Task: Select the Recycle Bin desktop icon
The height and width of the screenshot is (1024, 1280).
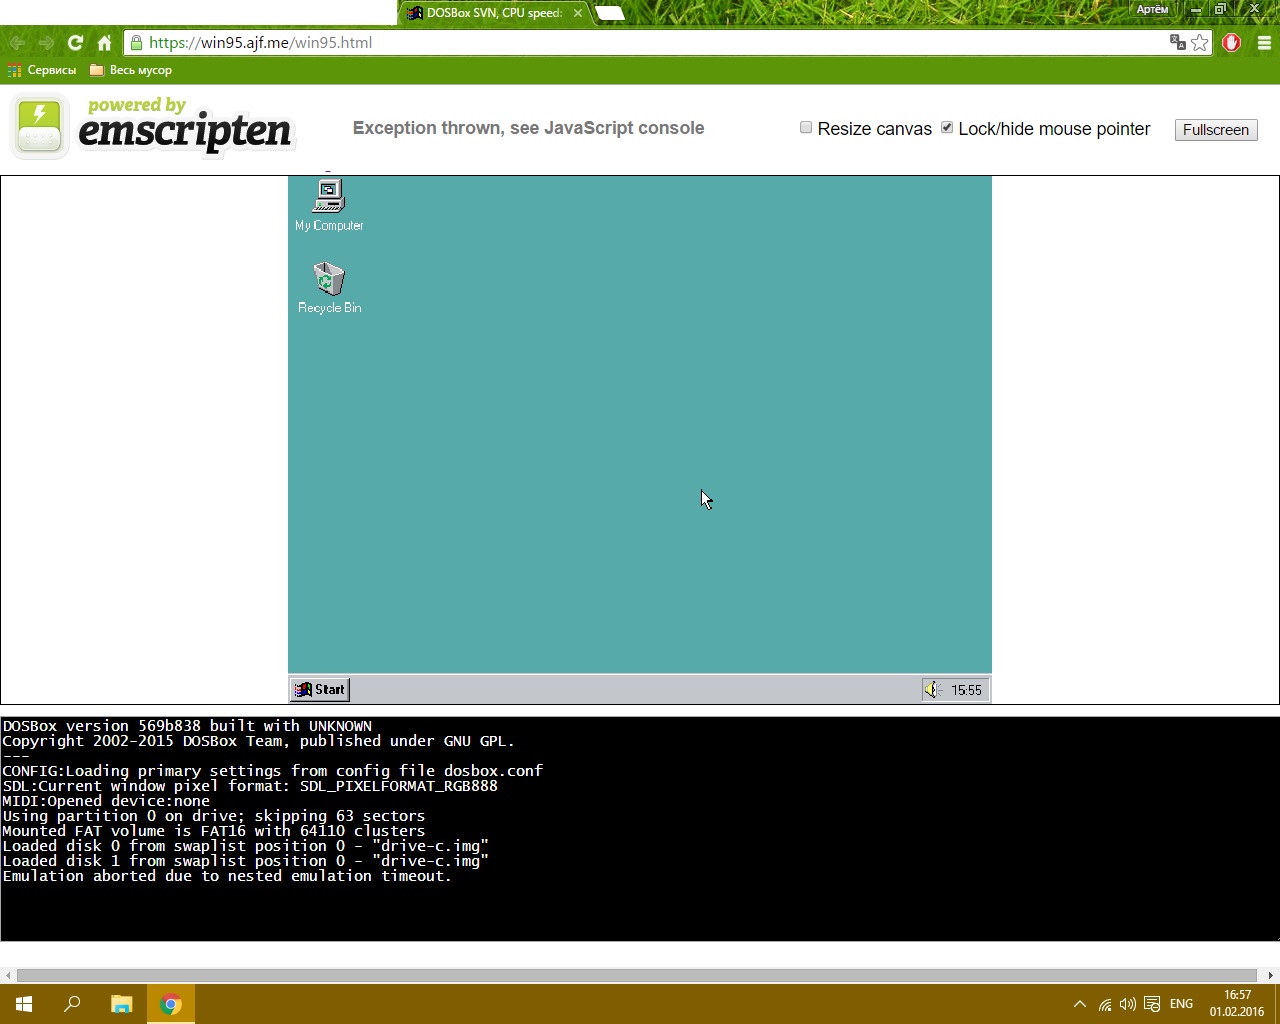Action: (329, 288)
